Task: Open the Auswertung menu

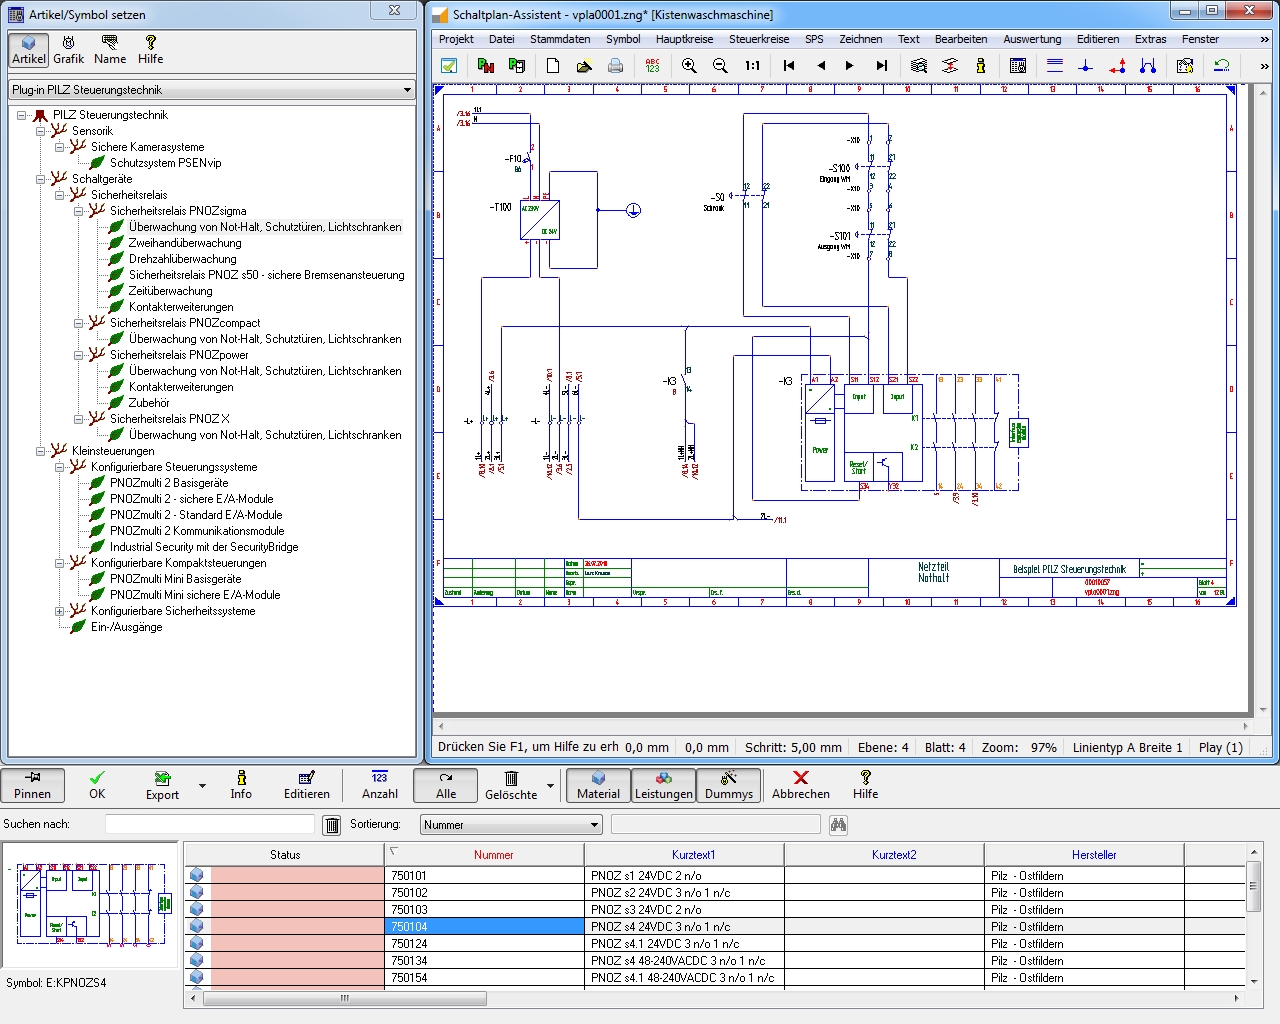Action: click(x=1032, y=39)
